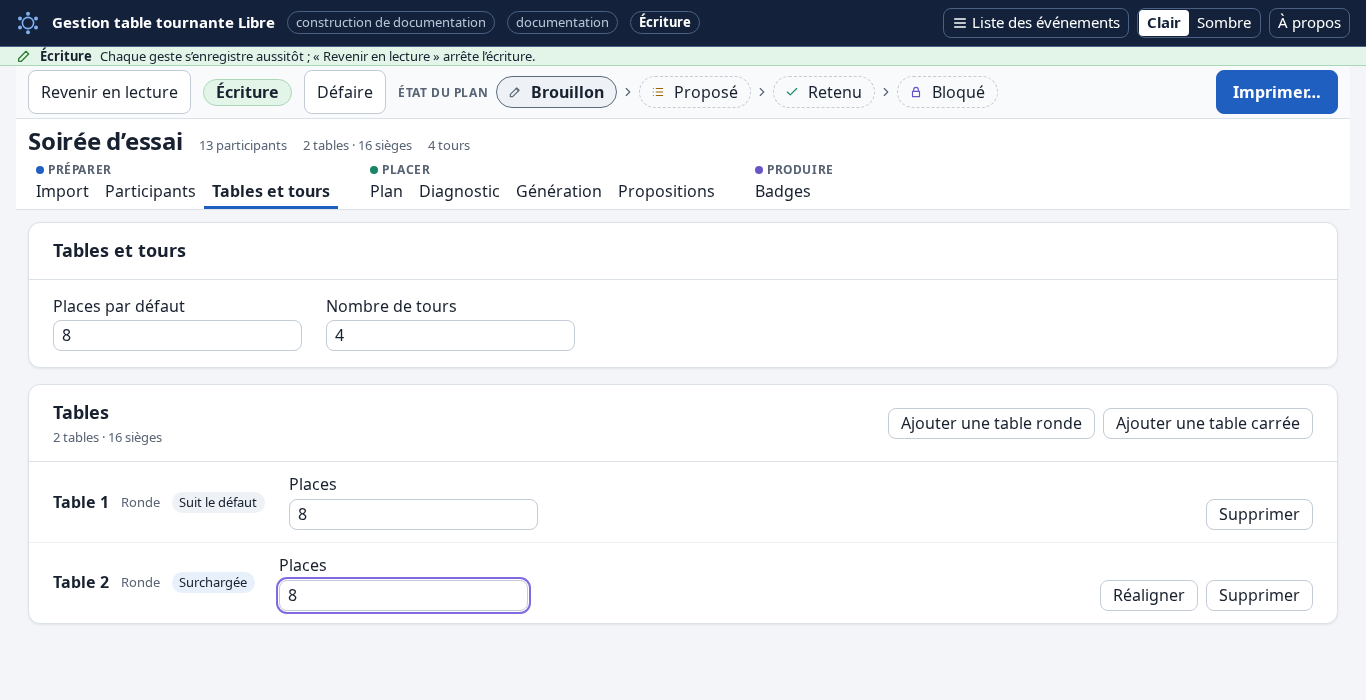The height and width of the screenshot is (700, 1366).
Task: Click the 'Gestion table tournante Libre' title
Action: 163,22
